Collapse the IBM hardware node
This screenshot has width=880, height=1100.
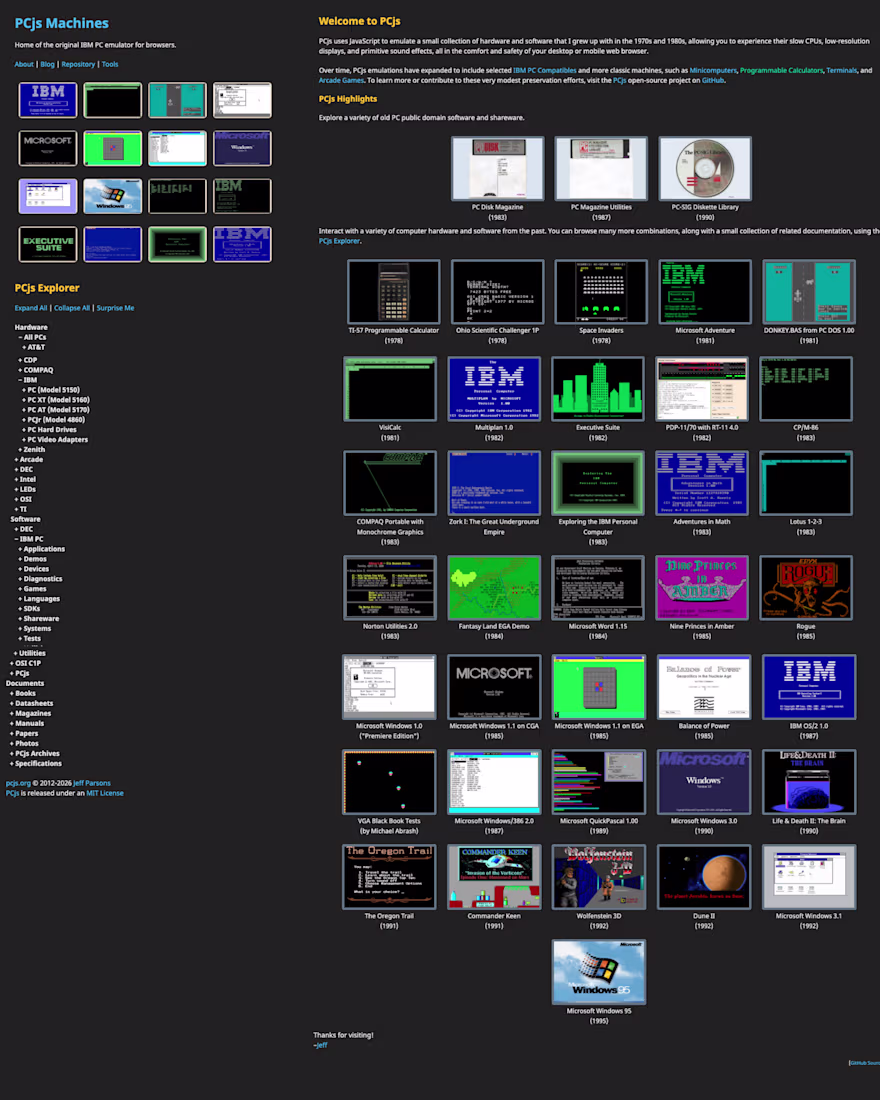coord(27,380)
